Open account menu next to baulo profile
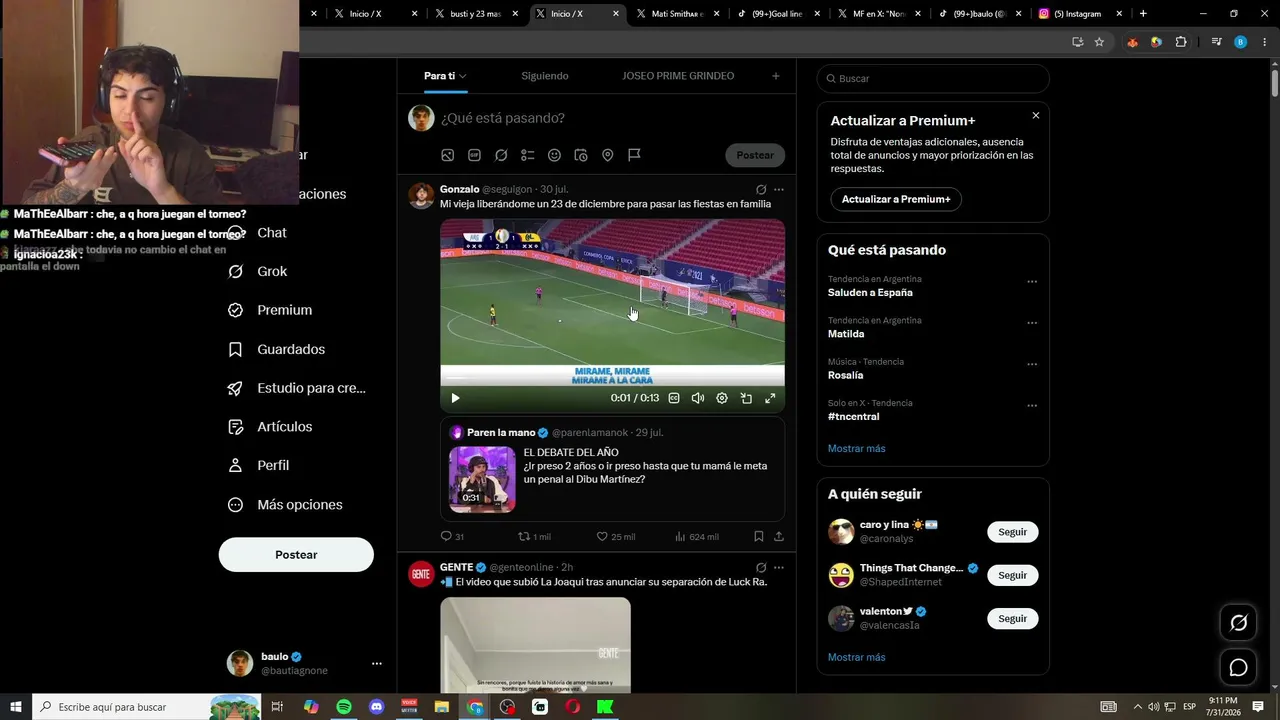 (x=376, y=663)
